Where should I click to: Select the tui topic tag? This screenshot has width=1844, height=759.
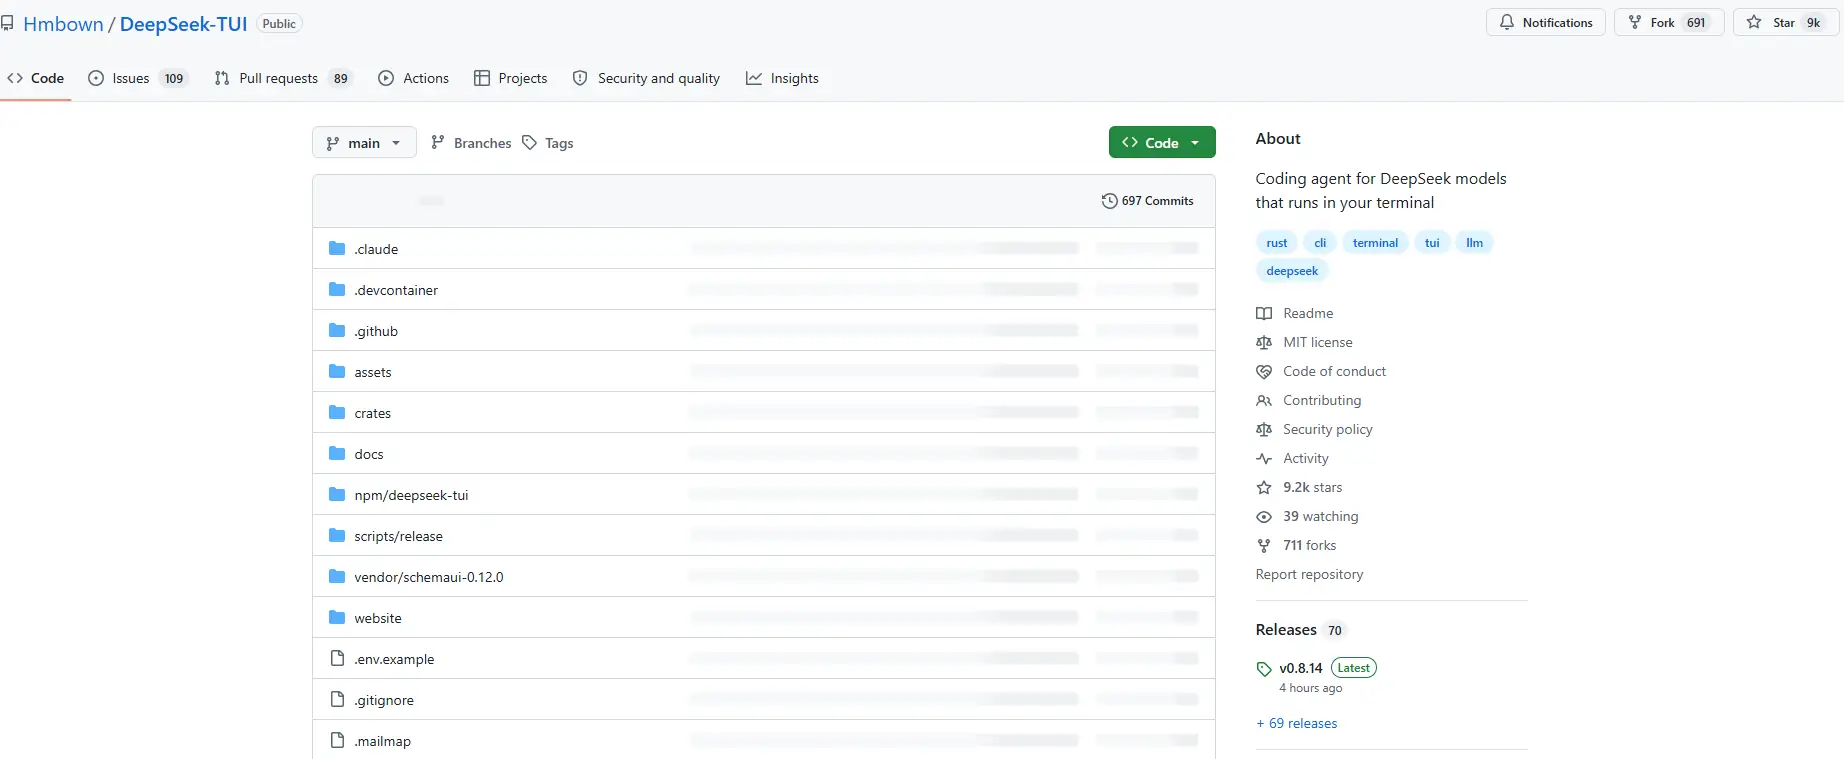coord(1432,242)
